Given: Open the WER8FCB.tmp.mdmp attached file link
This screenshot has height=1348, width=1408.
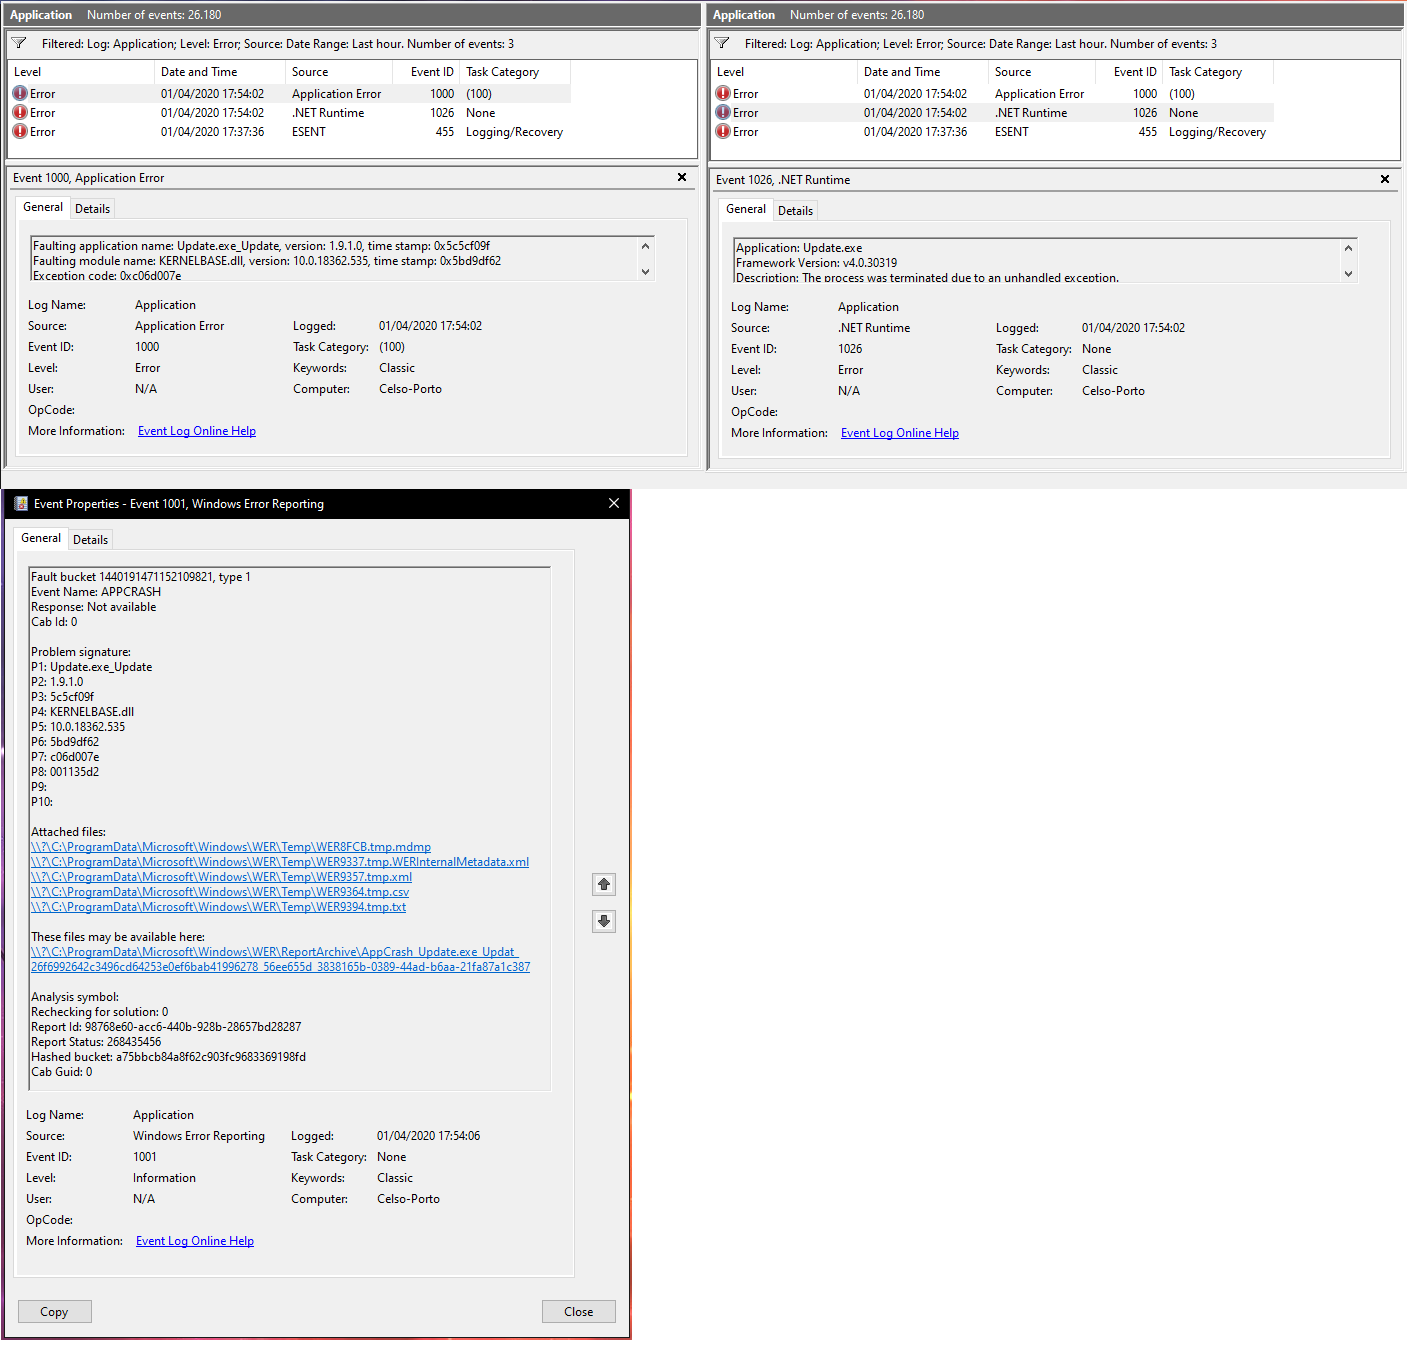Looking at the screenshot, I should coord(230,846).
